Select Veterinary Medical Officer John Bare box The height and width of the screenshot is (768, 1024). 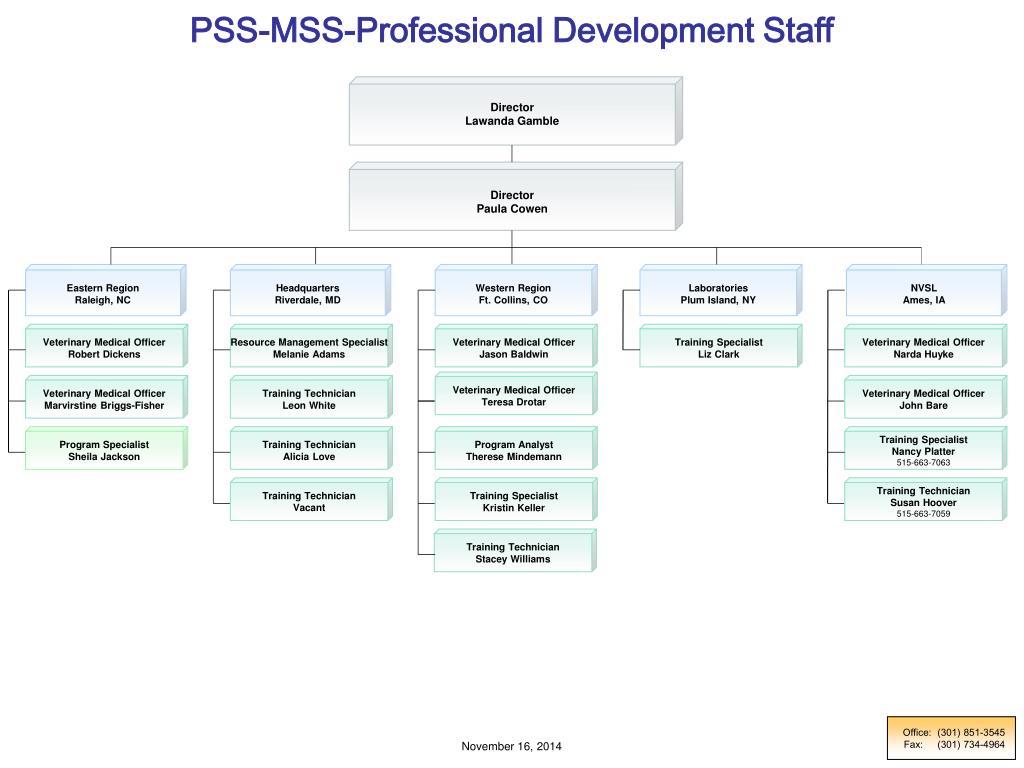coord(926,397)
